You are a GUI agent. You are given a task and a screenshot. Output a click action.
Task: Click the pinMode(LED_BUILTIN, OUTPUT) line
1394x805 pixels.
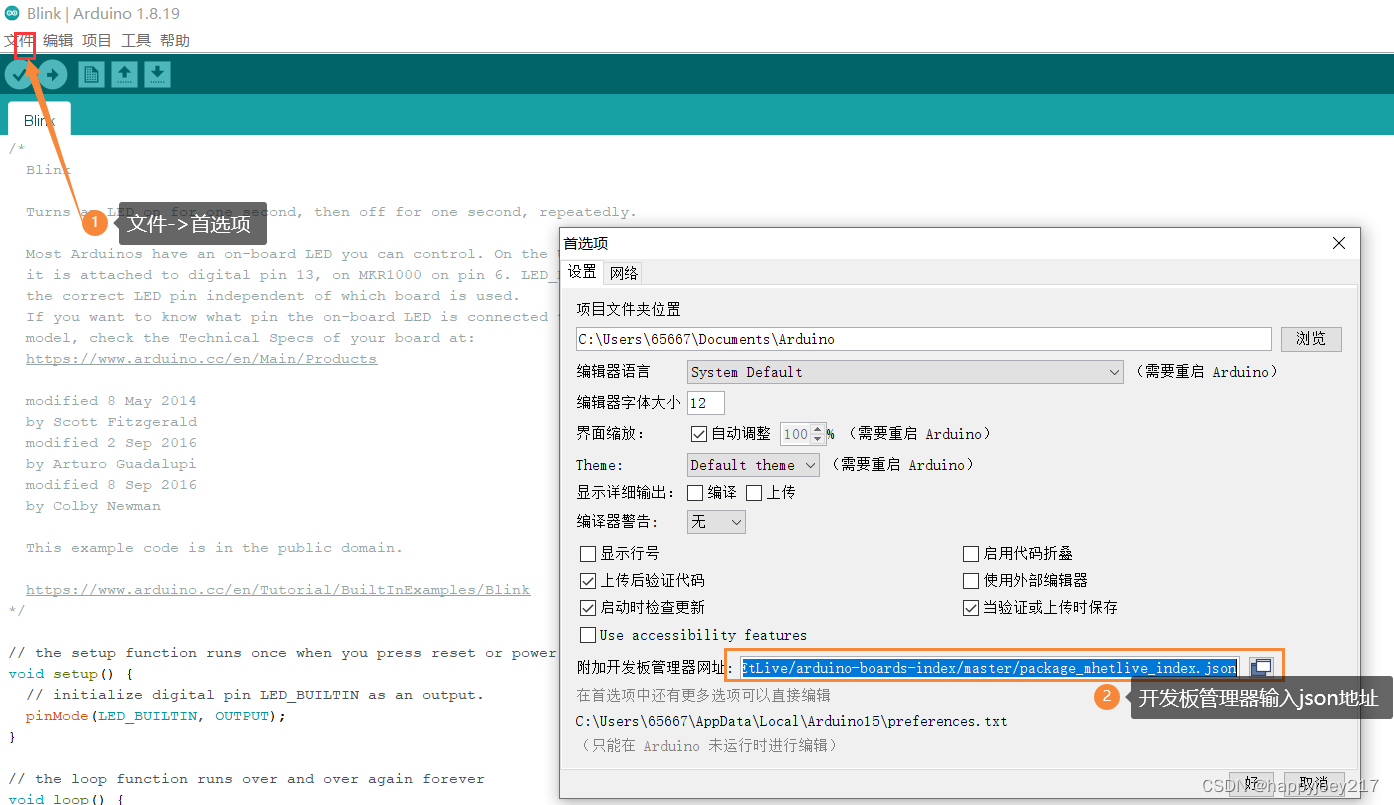(x=155, y=716)
